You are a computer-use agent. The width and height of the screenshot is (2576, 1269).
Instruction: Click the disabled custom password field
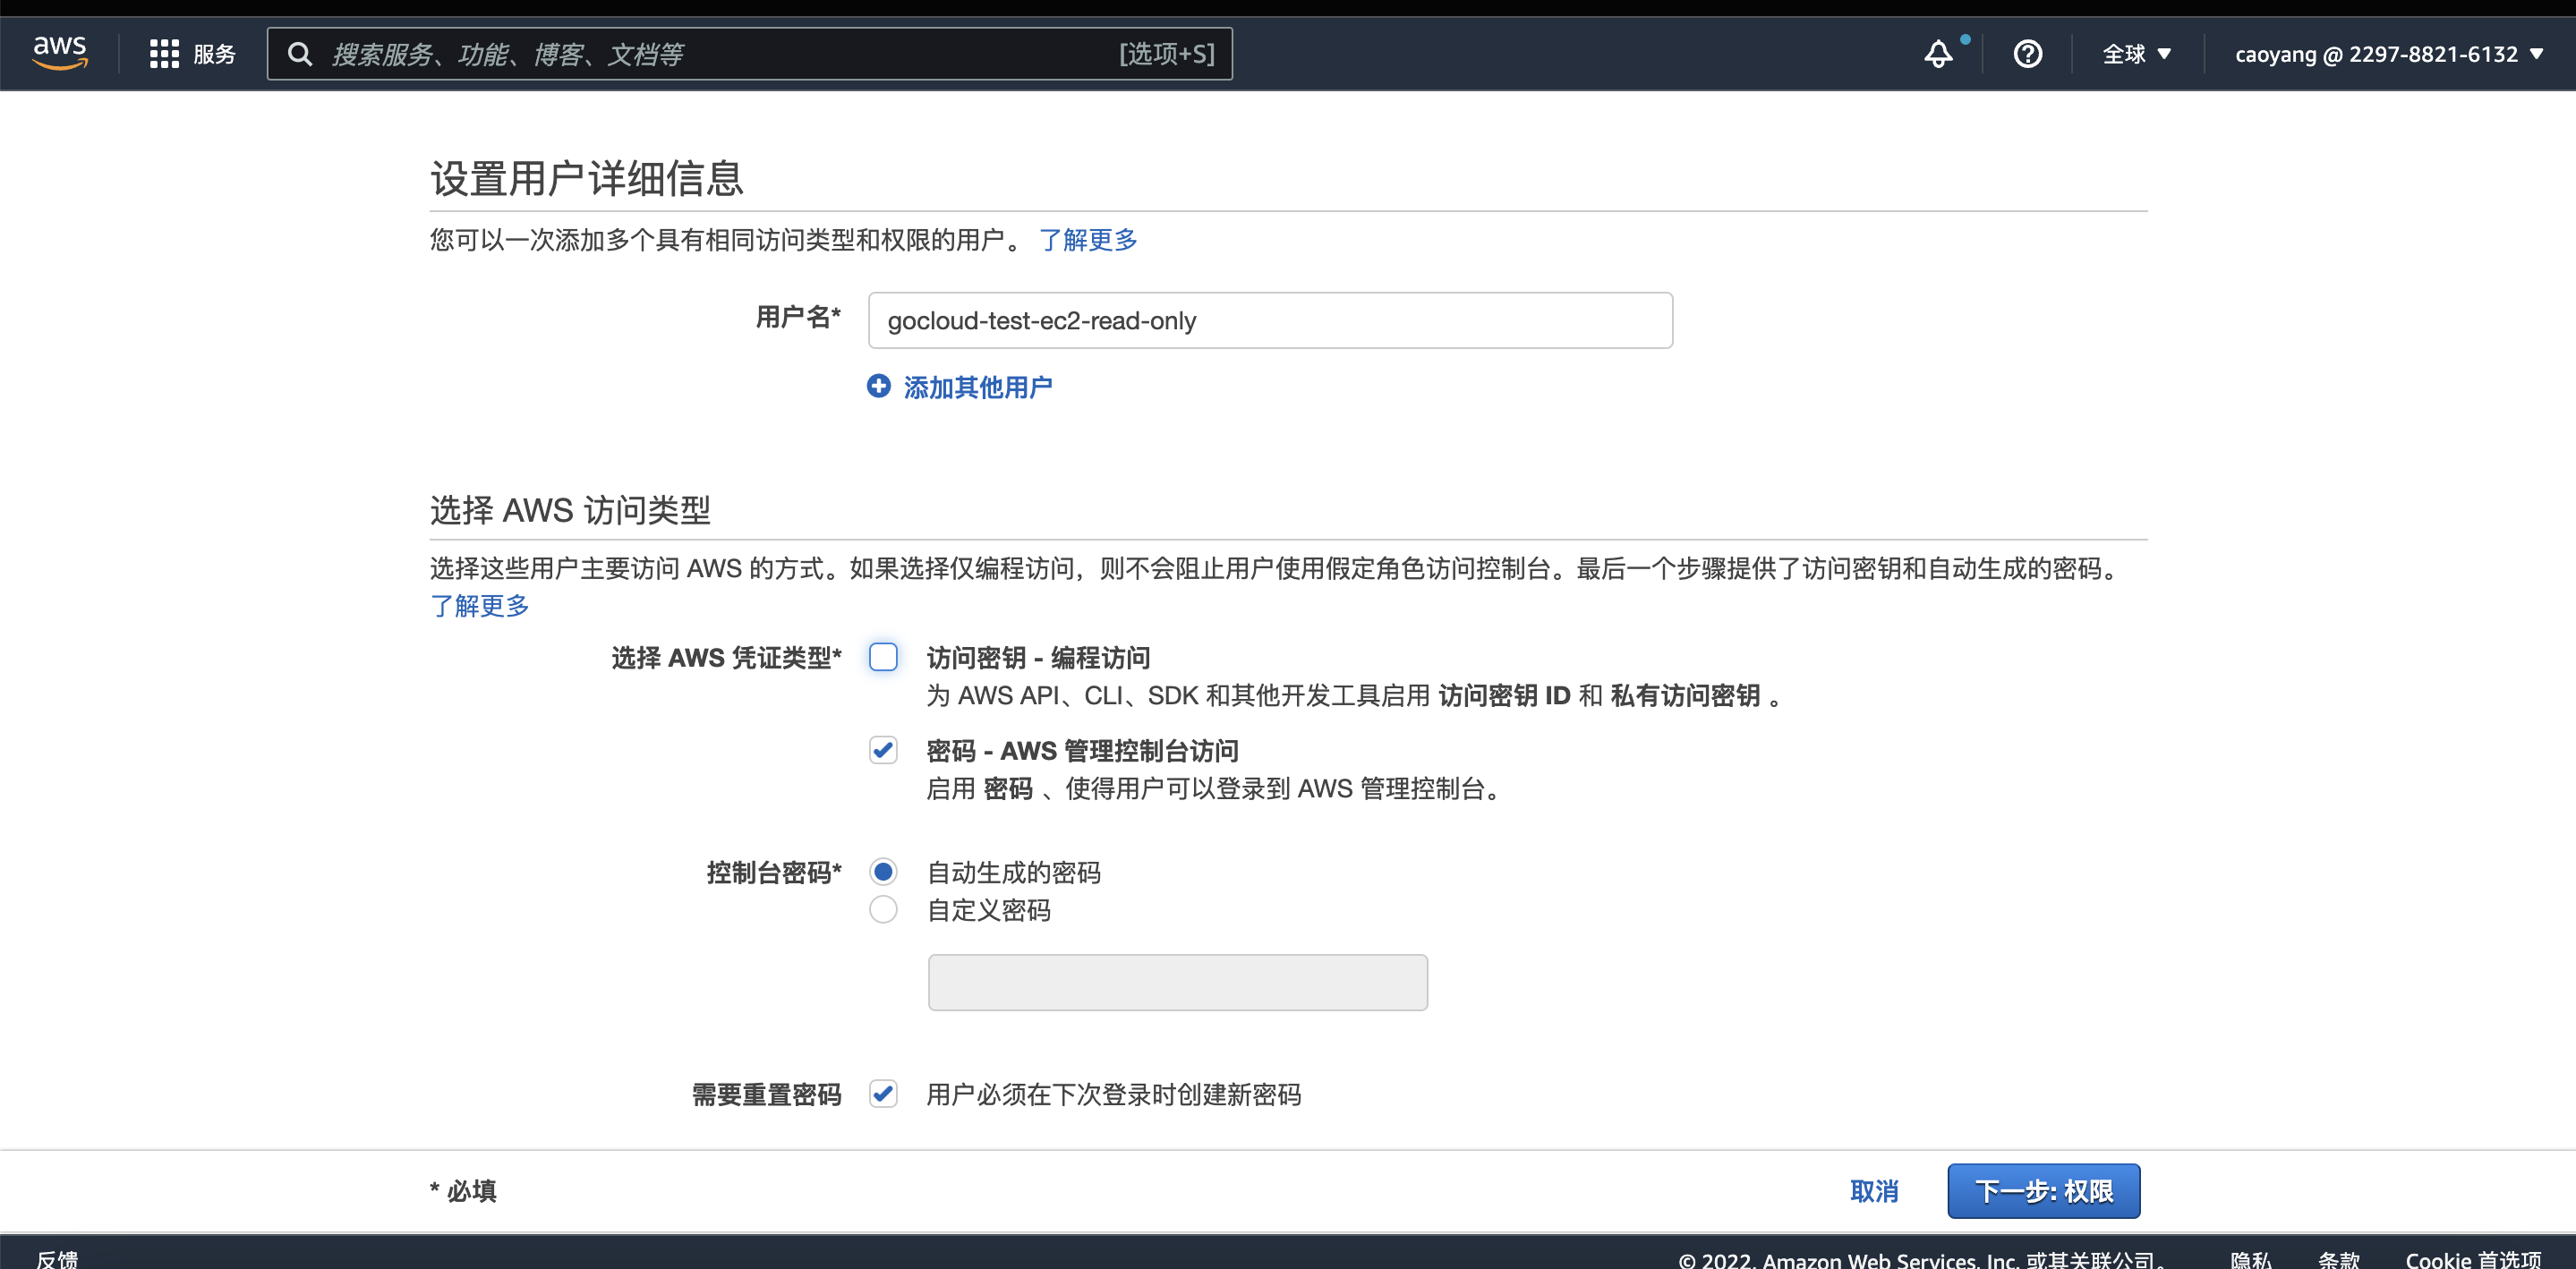1177,983
